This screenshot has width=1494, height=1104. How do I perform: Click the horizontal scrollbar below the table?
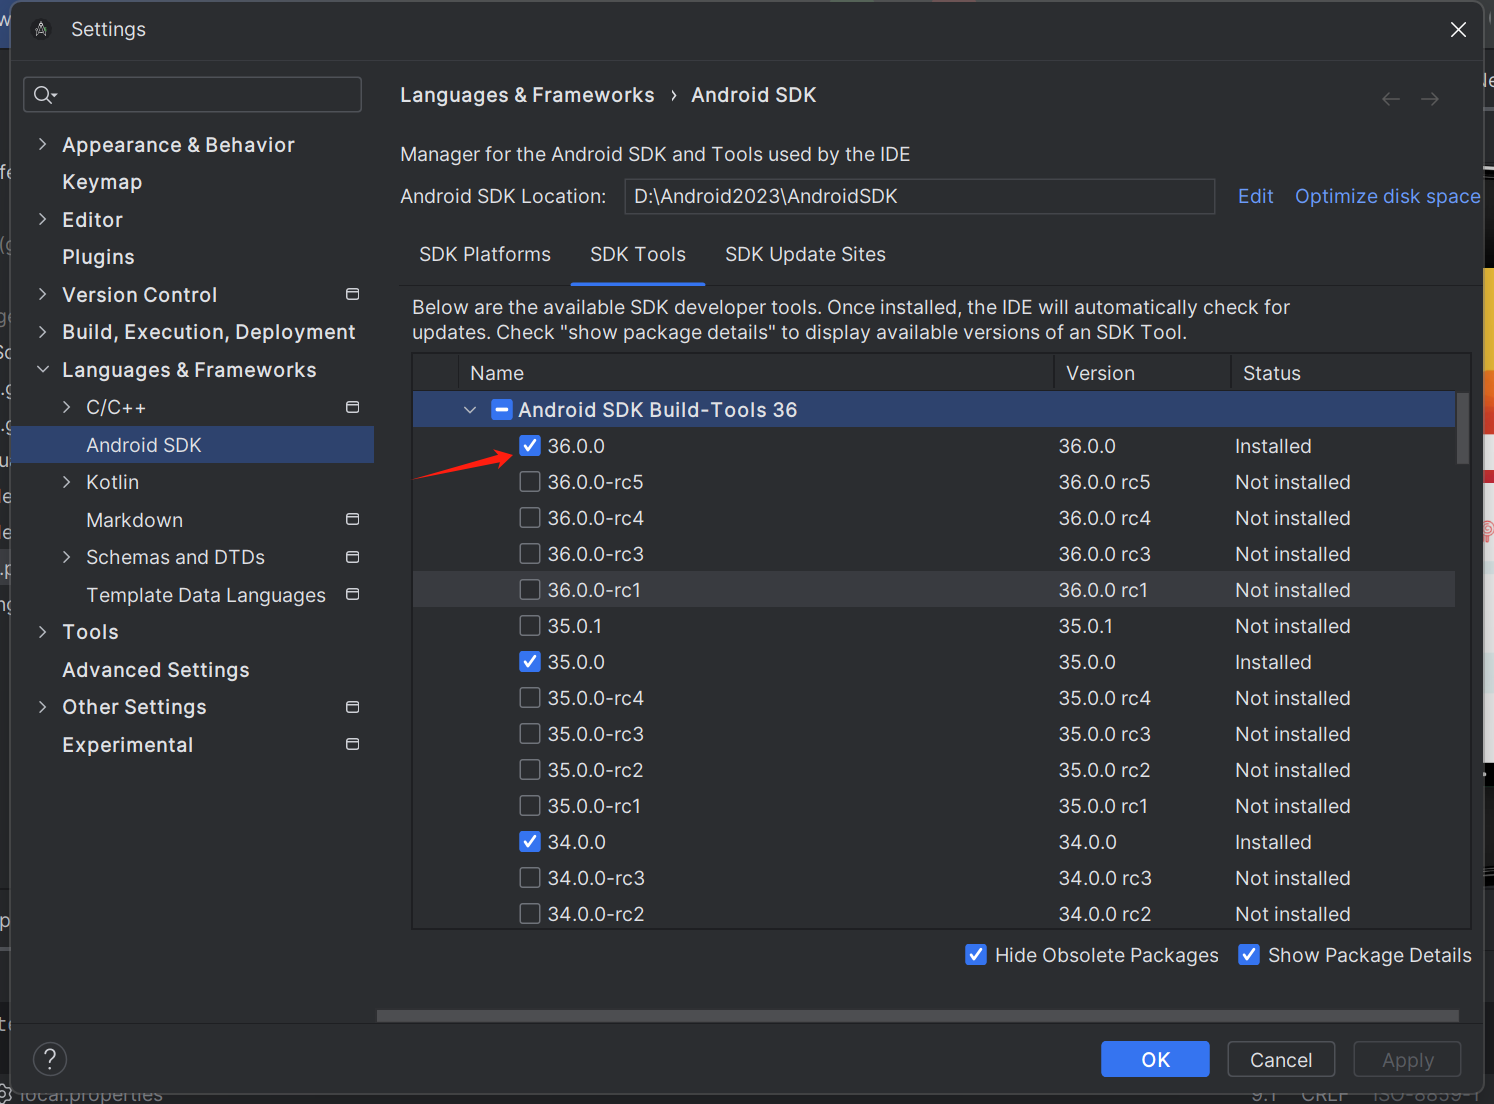[917, 1016]
